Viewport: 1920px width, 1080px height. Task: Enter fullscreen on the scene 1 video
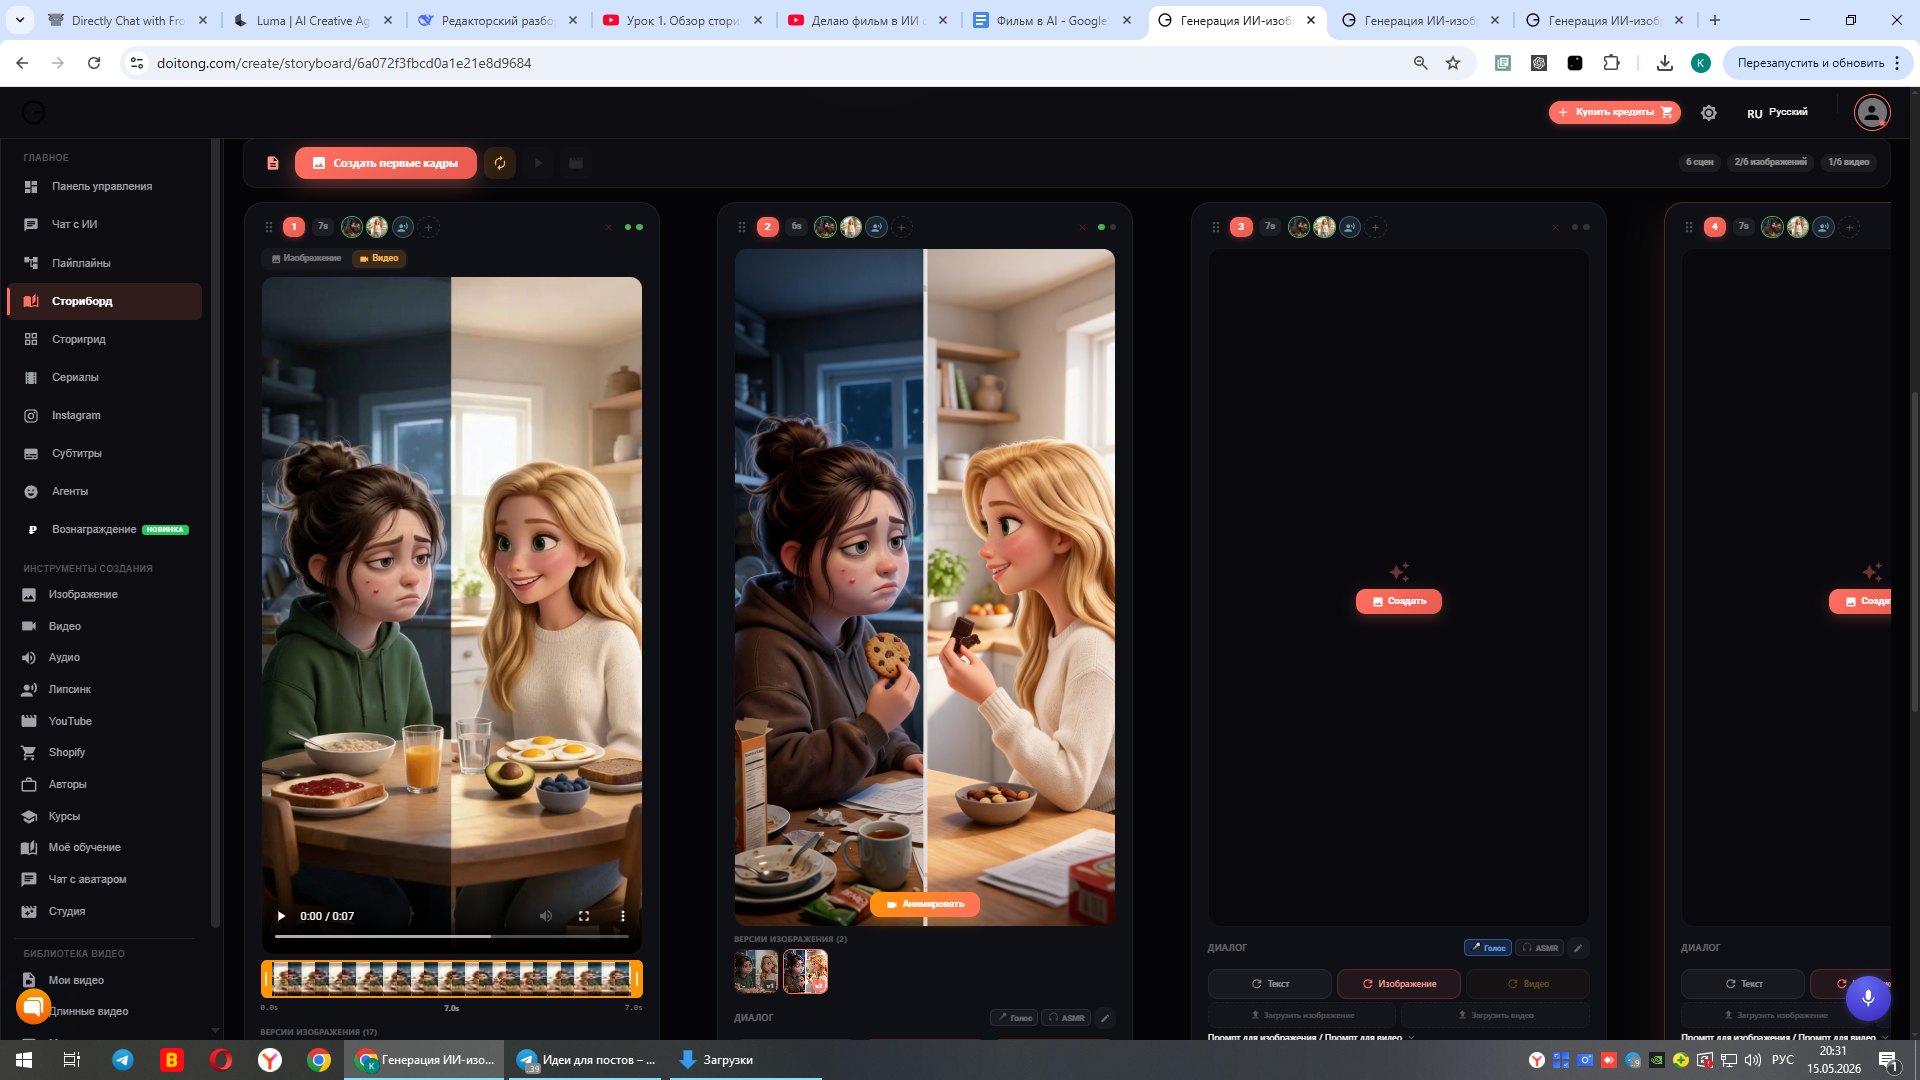pos(584,916)
